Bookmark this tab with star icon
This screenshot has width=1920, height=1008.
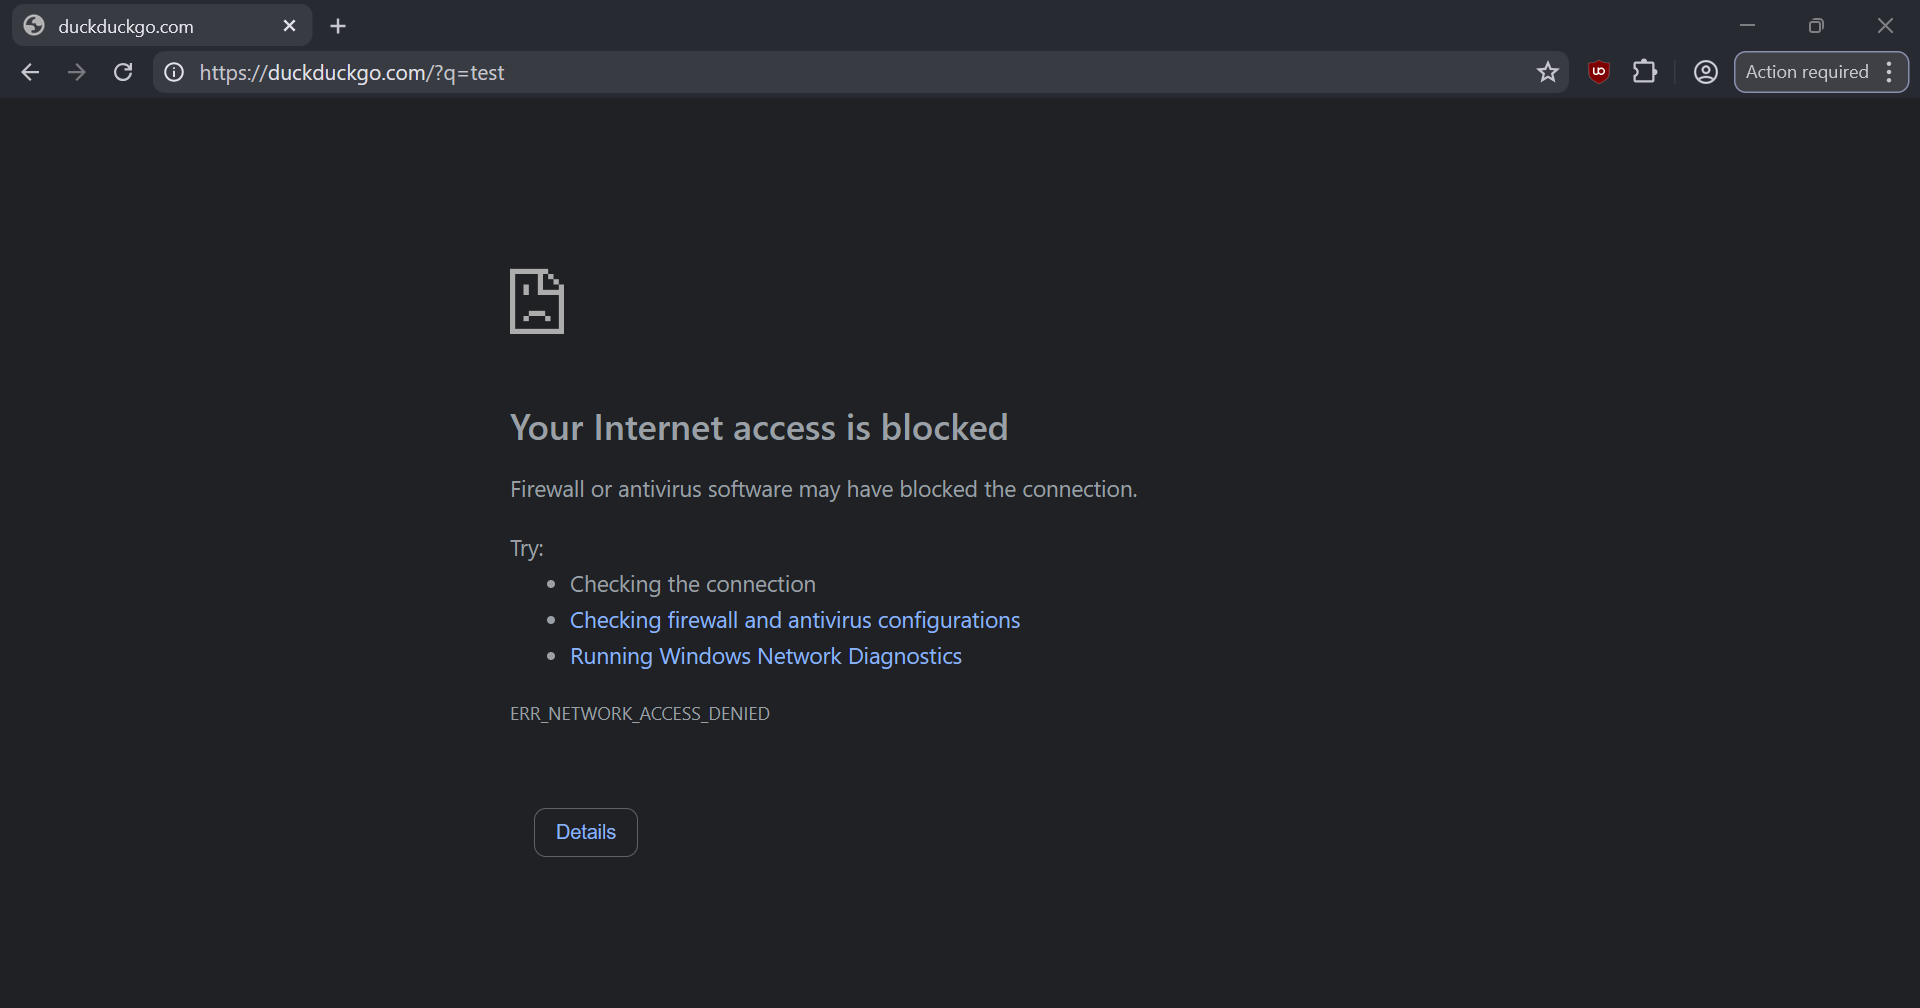point(1548,72)
